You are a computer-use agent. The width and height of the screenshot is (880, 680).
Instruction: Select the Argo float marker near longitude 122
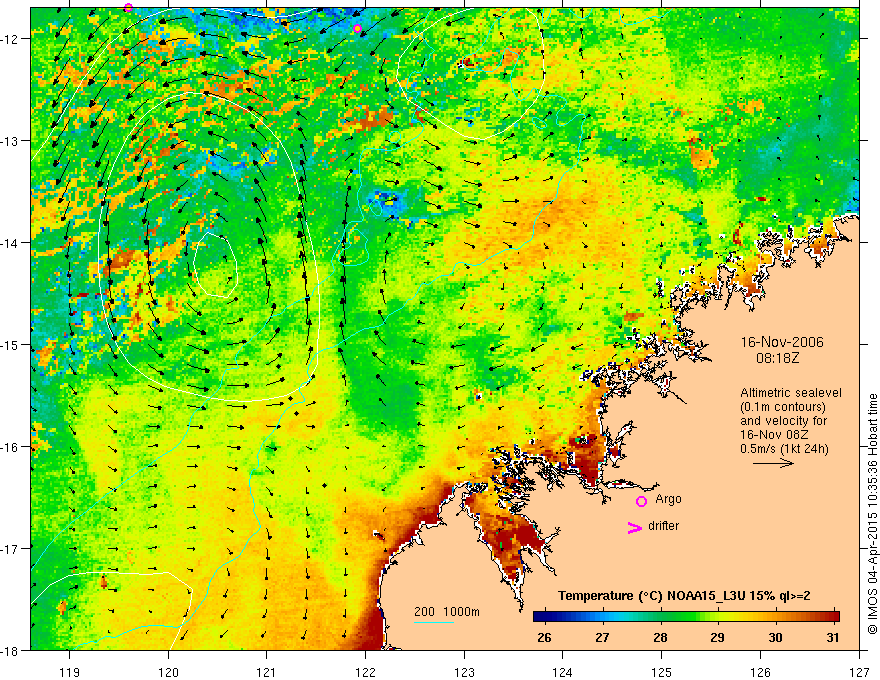[358, 29]
